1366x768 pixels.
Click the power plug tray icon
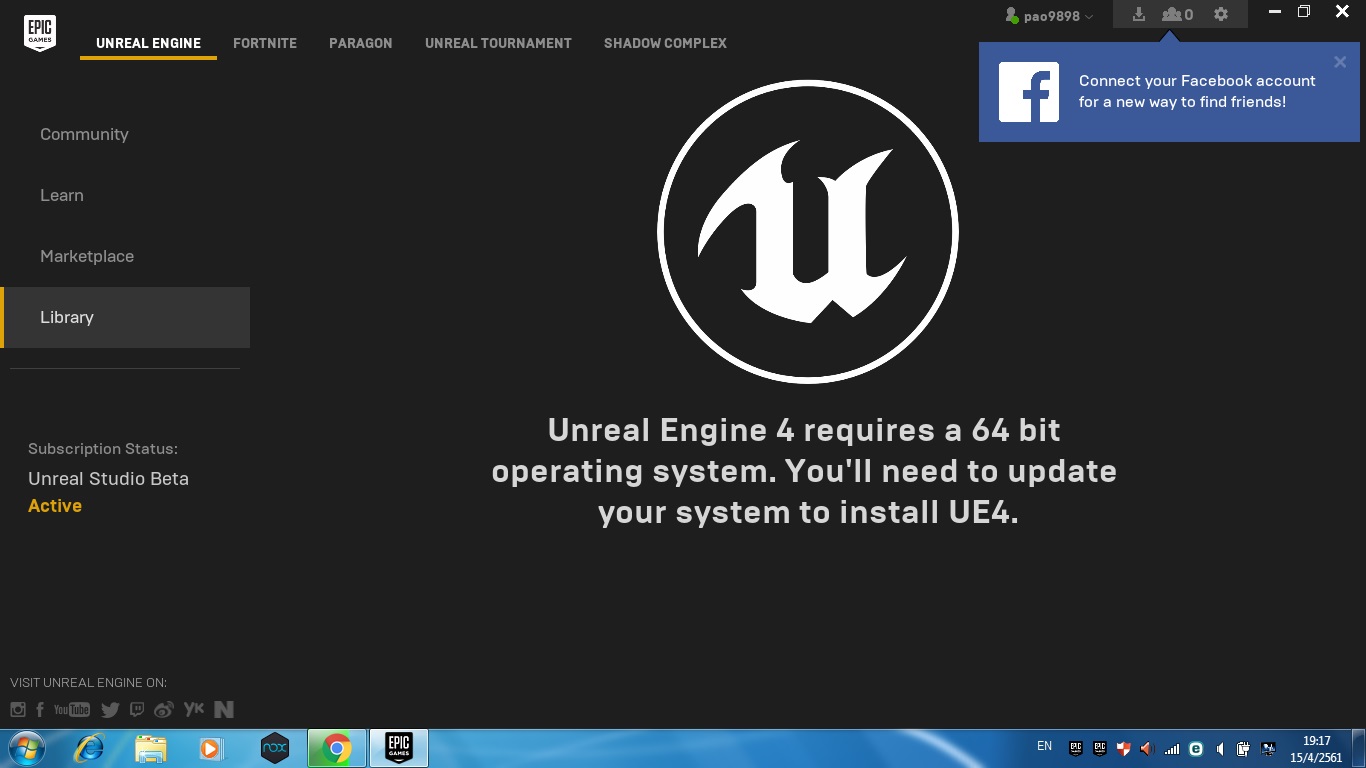coord(1244,749)
